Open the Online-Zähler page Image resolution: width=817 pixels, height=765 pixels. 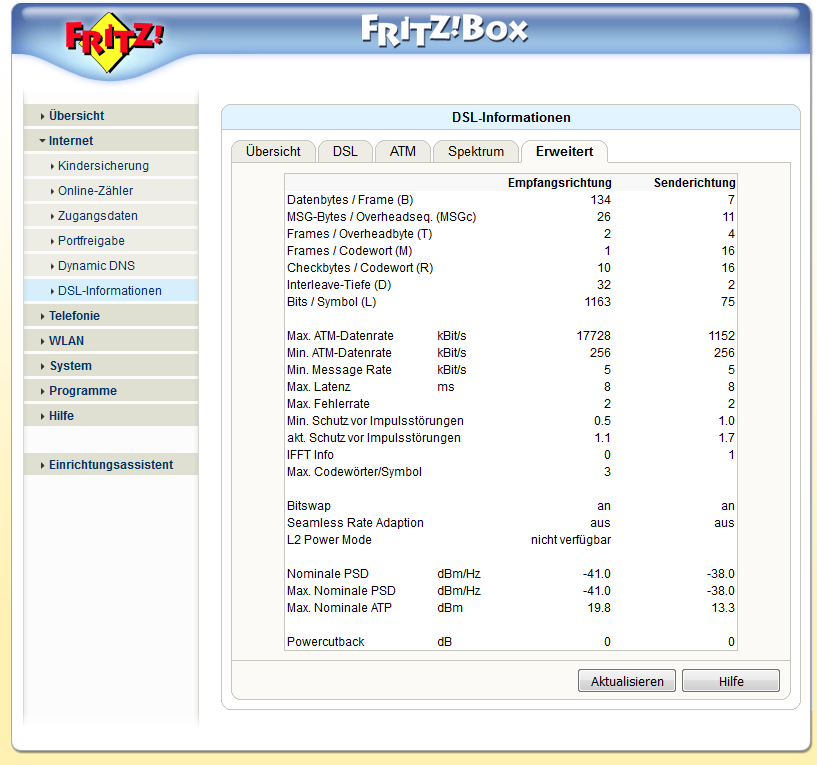[x=95, y=191]
